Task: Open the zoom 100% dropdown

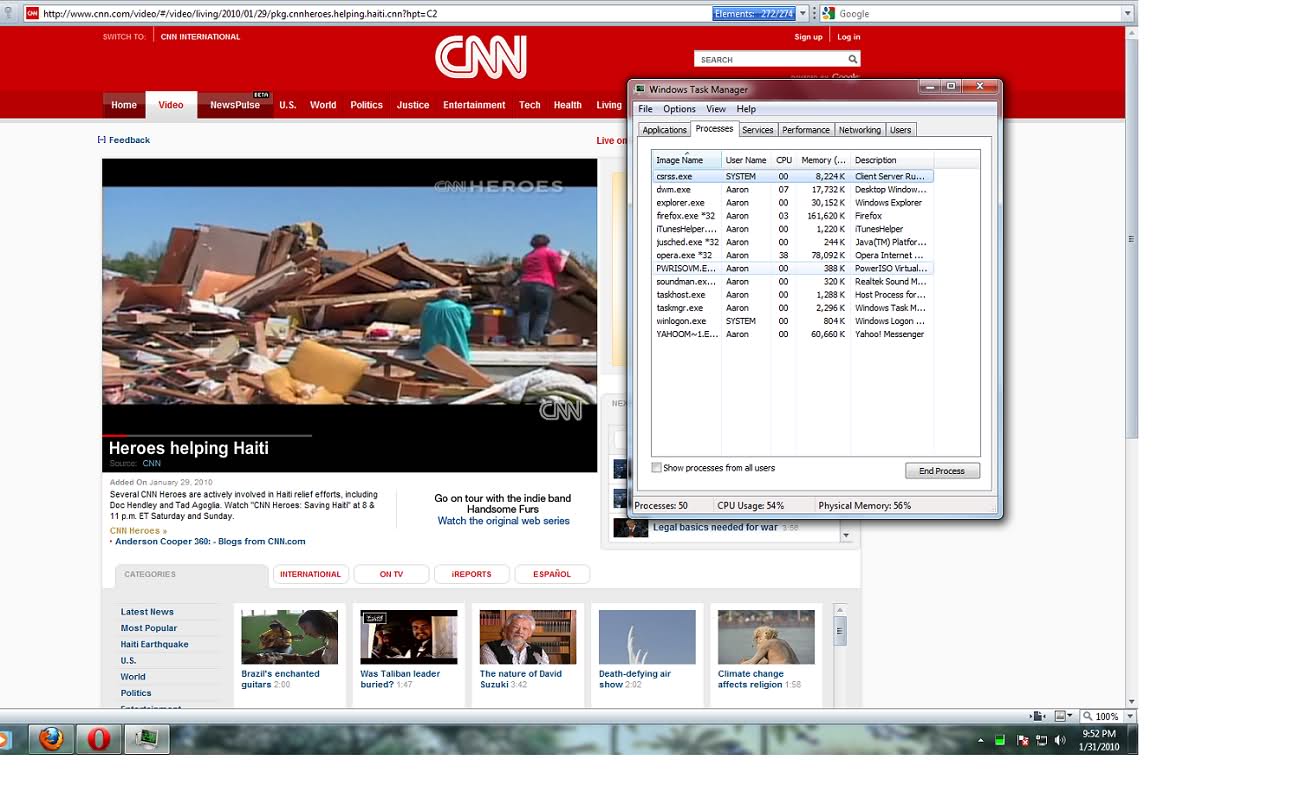Action: click(x=1128, y=716)
